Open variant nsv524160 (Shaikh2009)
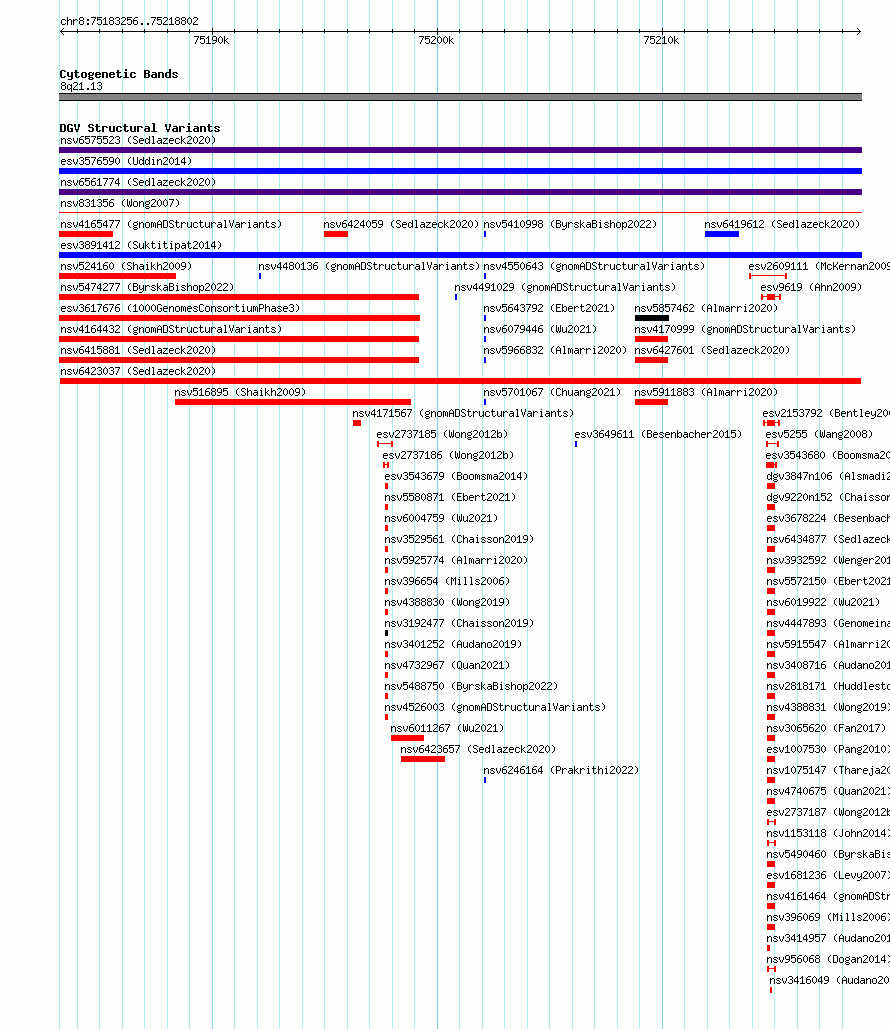Screen dimensions: 890x1029 pos(126,266)
